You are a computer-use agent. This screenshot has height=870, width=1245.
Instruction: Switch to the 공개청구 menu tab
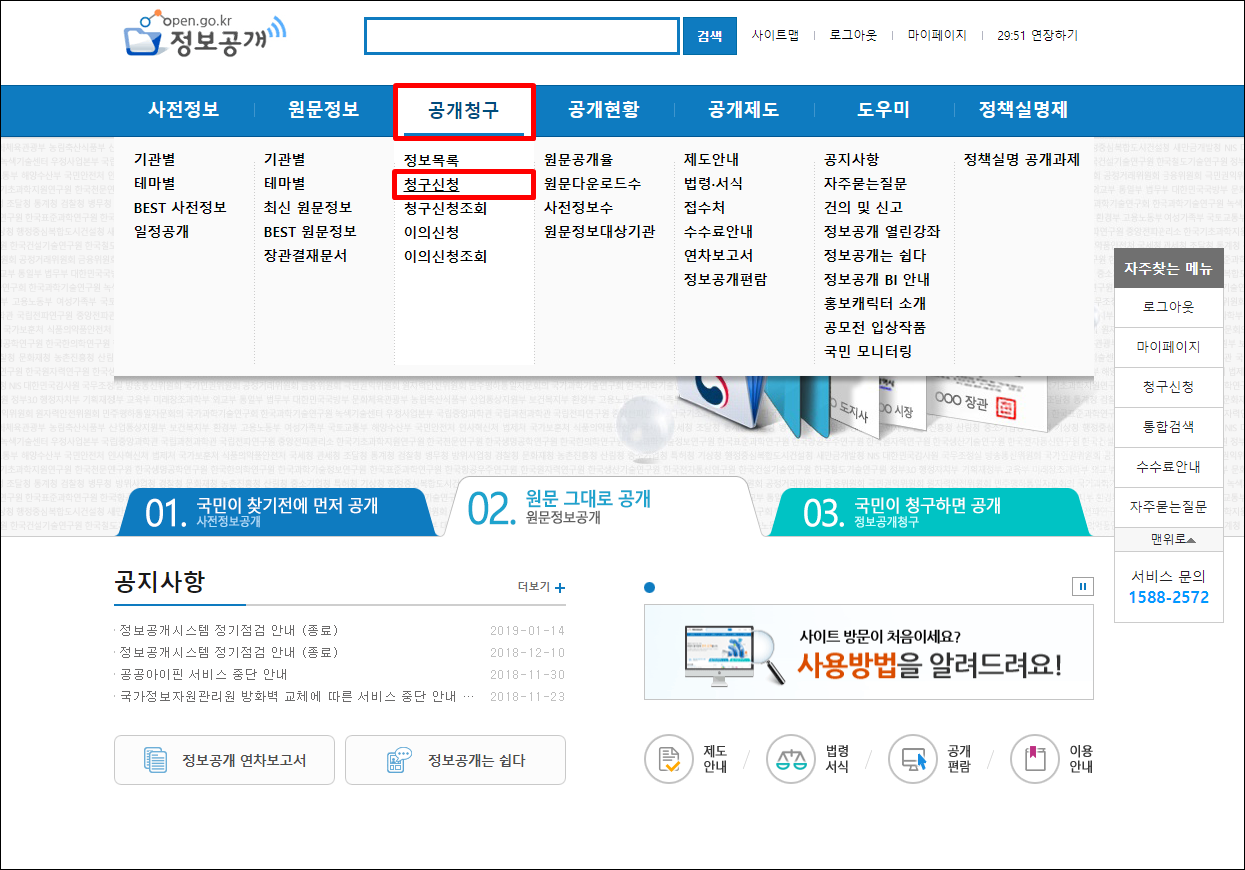click(x=463, y=111)
